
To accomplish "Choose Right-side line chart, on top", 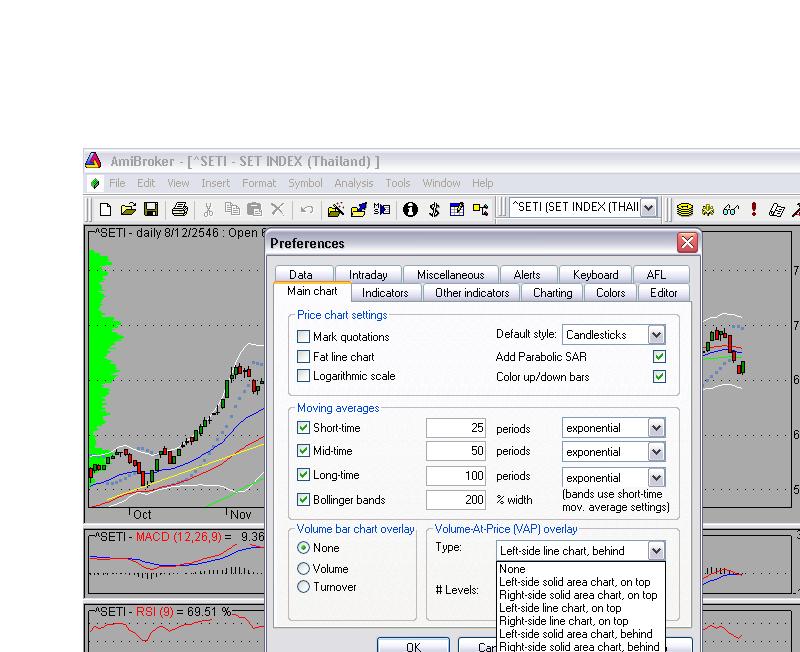I will pyautogui.click(x=581, y=621).
